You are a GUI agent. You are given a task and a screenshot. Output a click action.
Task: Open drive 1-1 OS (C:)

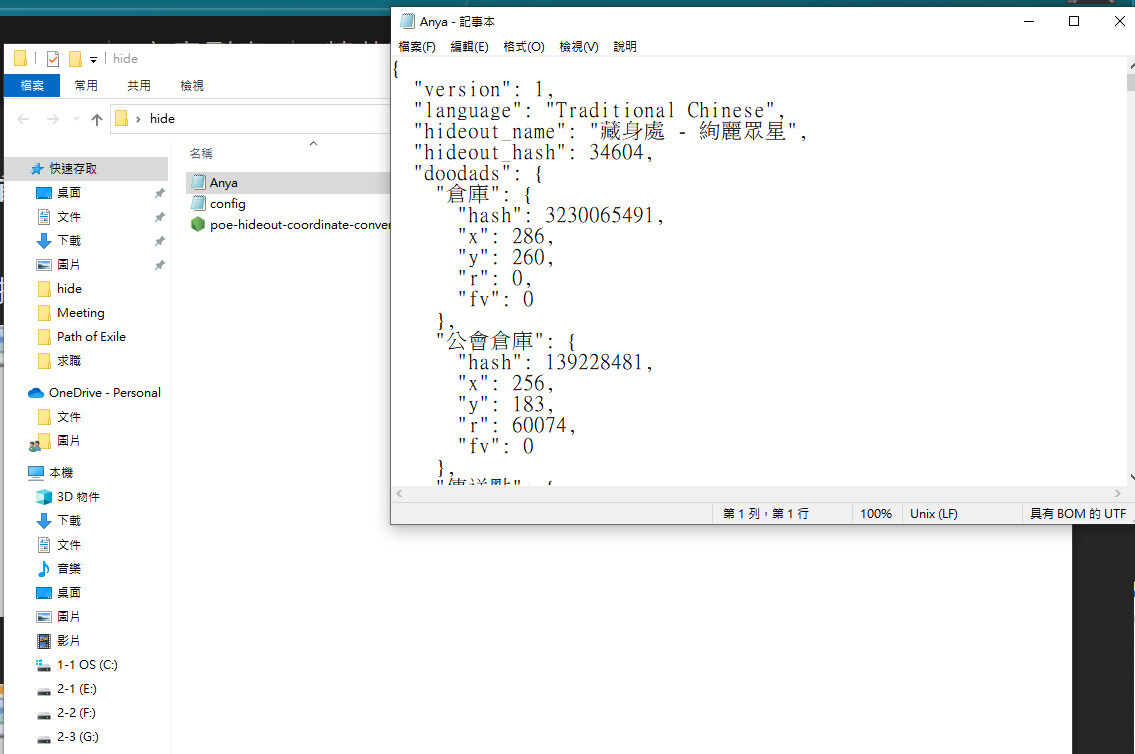[87, 664]
